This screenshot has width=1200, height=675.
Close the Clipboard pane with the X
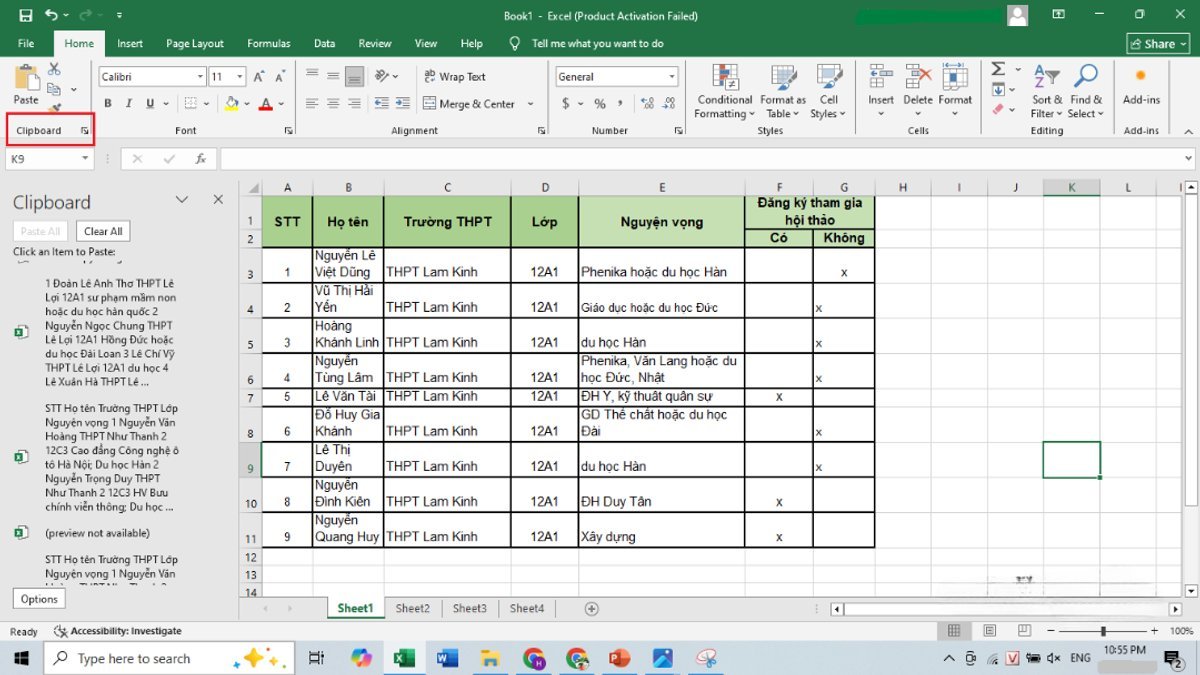pos(218,200)
